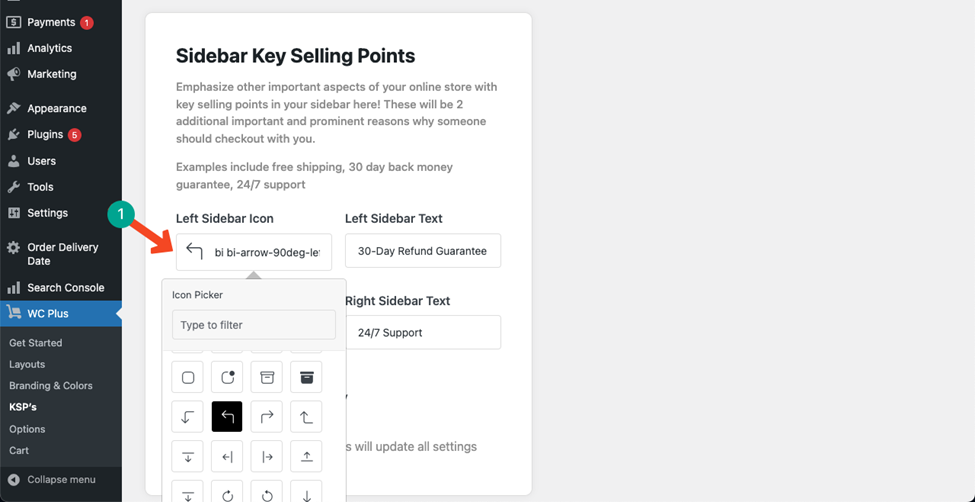Pick the outlined archive box icon
This screenshot has height=502, width=975.
pyautogui.click(x=267, y=377)
